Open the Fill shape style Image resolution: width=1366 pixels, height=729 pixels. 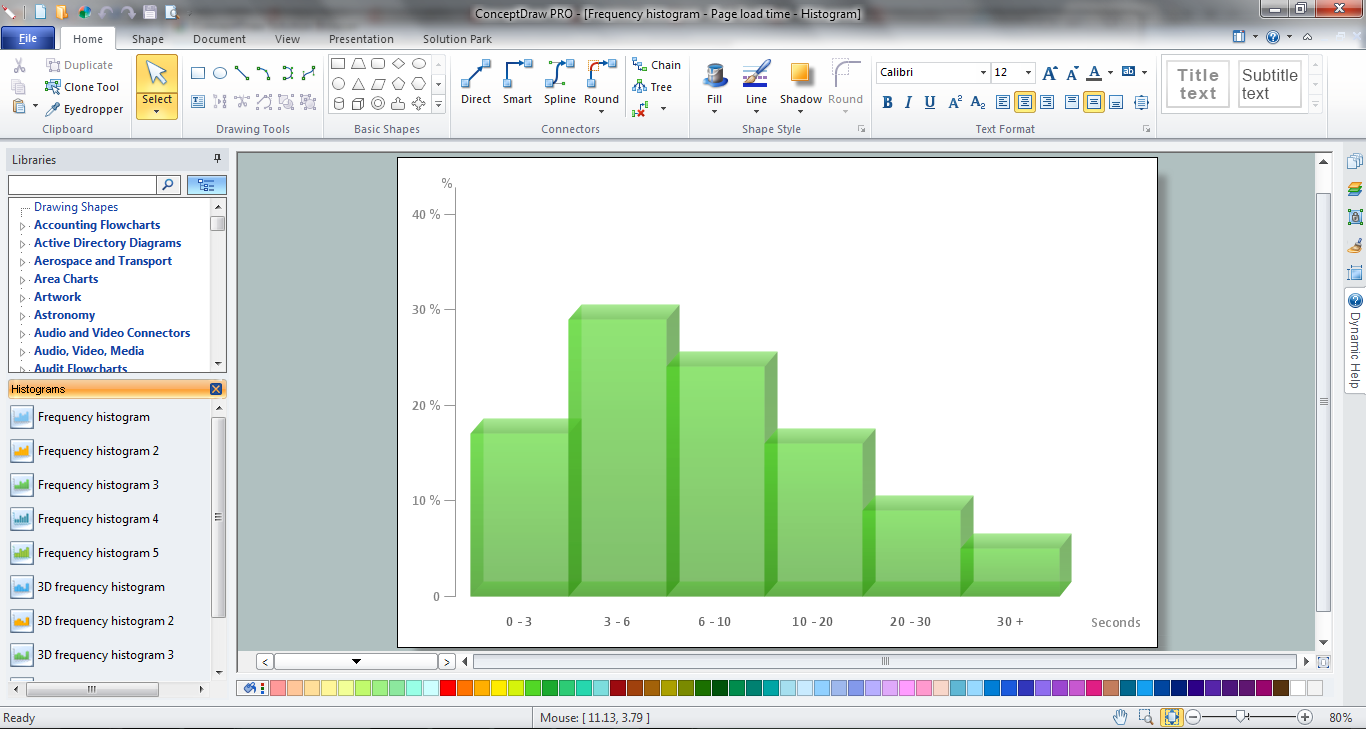click(714, 82)
